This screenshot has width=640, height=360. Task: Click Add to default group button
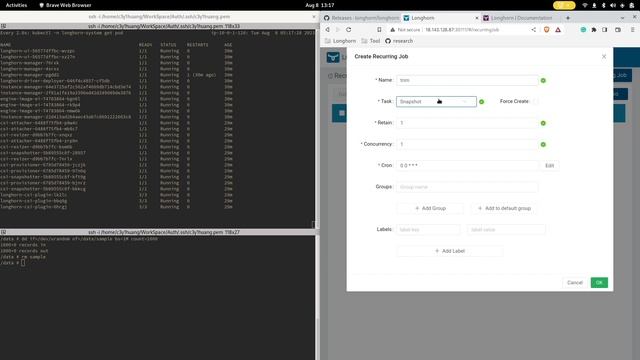[x=504, y=208]
